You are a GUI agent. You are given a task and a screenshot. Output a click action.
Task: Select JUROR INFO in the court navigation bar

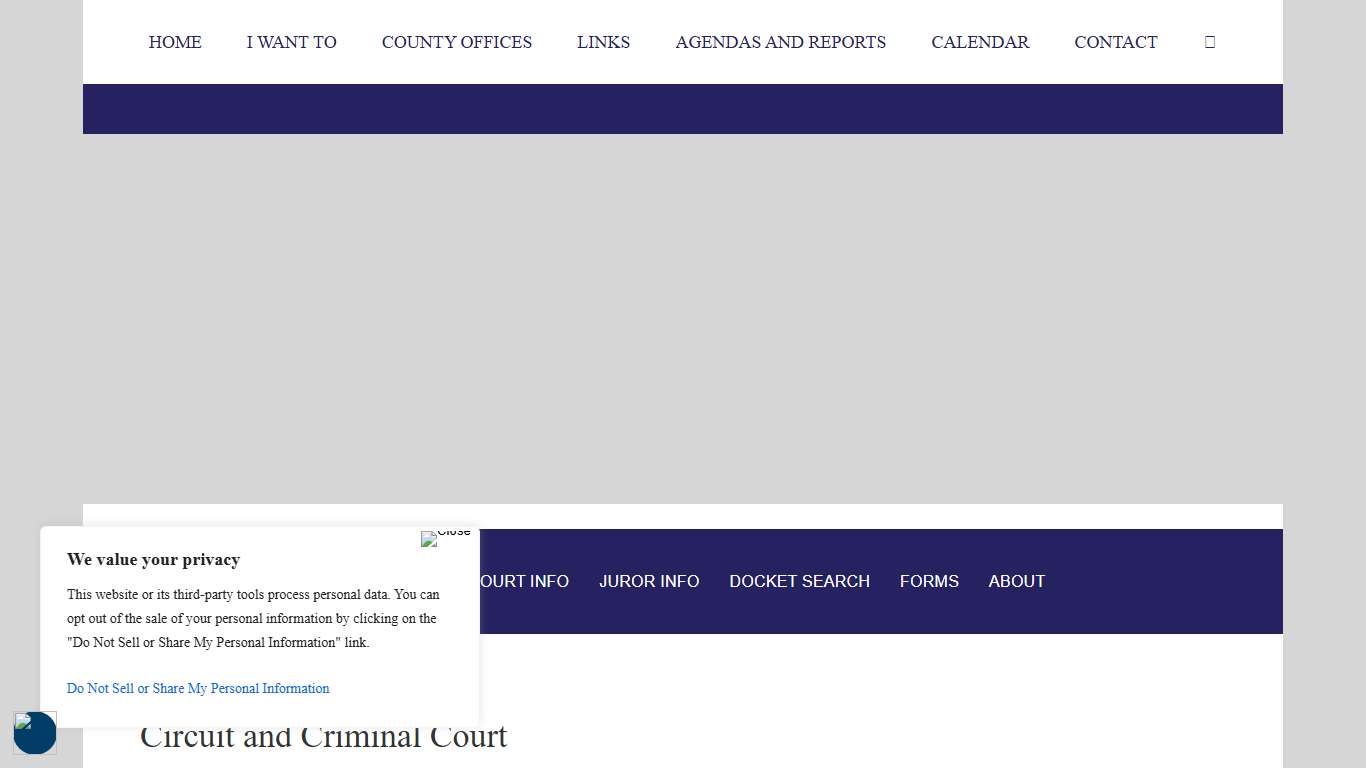click(x=649, y=581)
